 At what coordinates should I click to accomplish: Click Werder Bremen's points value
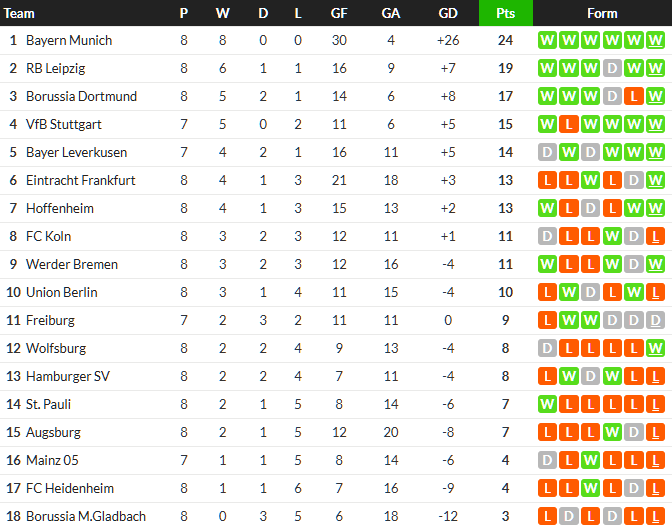tap(505, 265)
